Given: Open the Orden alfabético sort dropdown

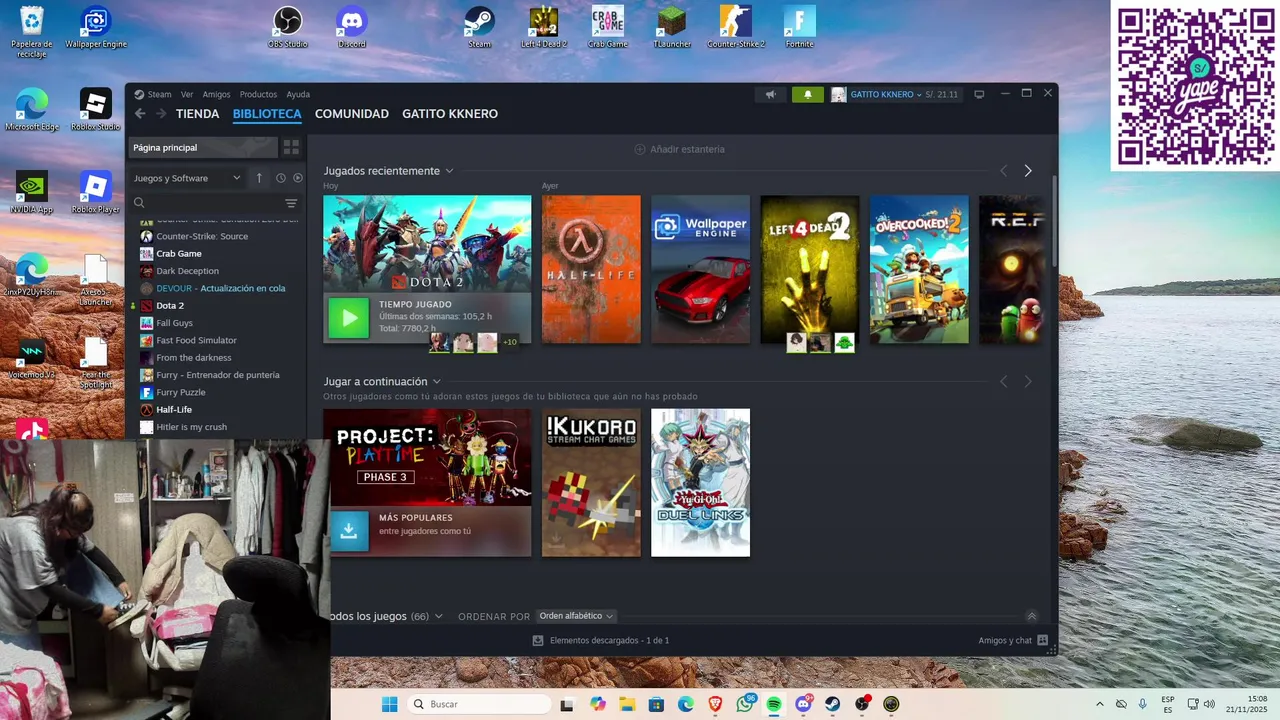Looking at the screenshot, I should pos(577,616).
